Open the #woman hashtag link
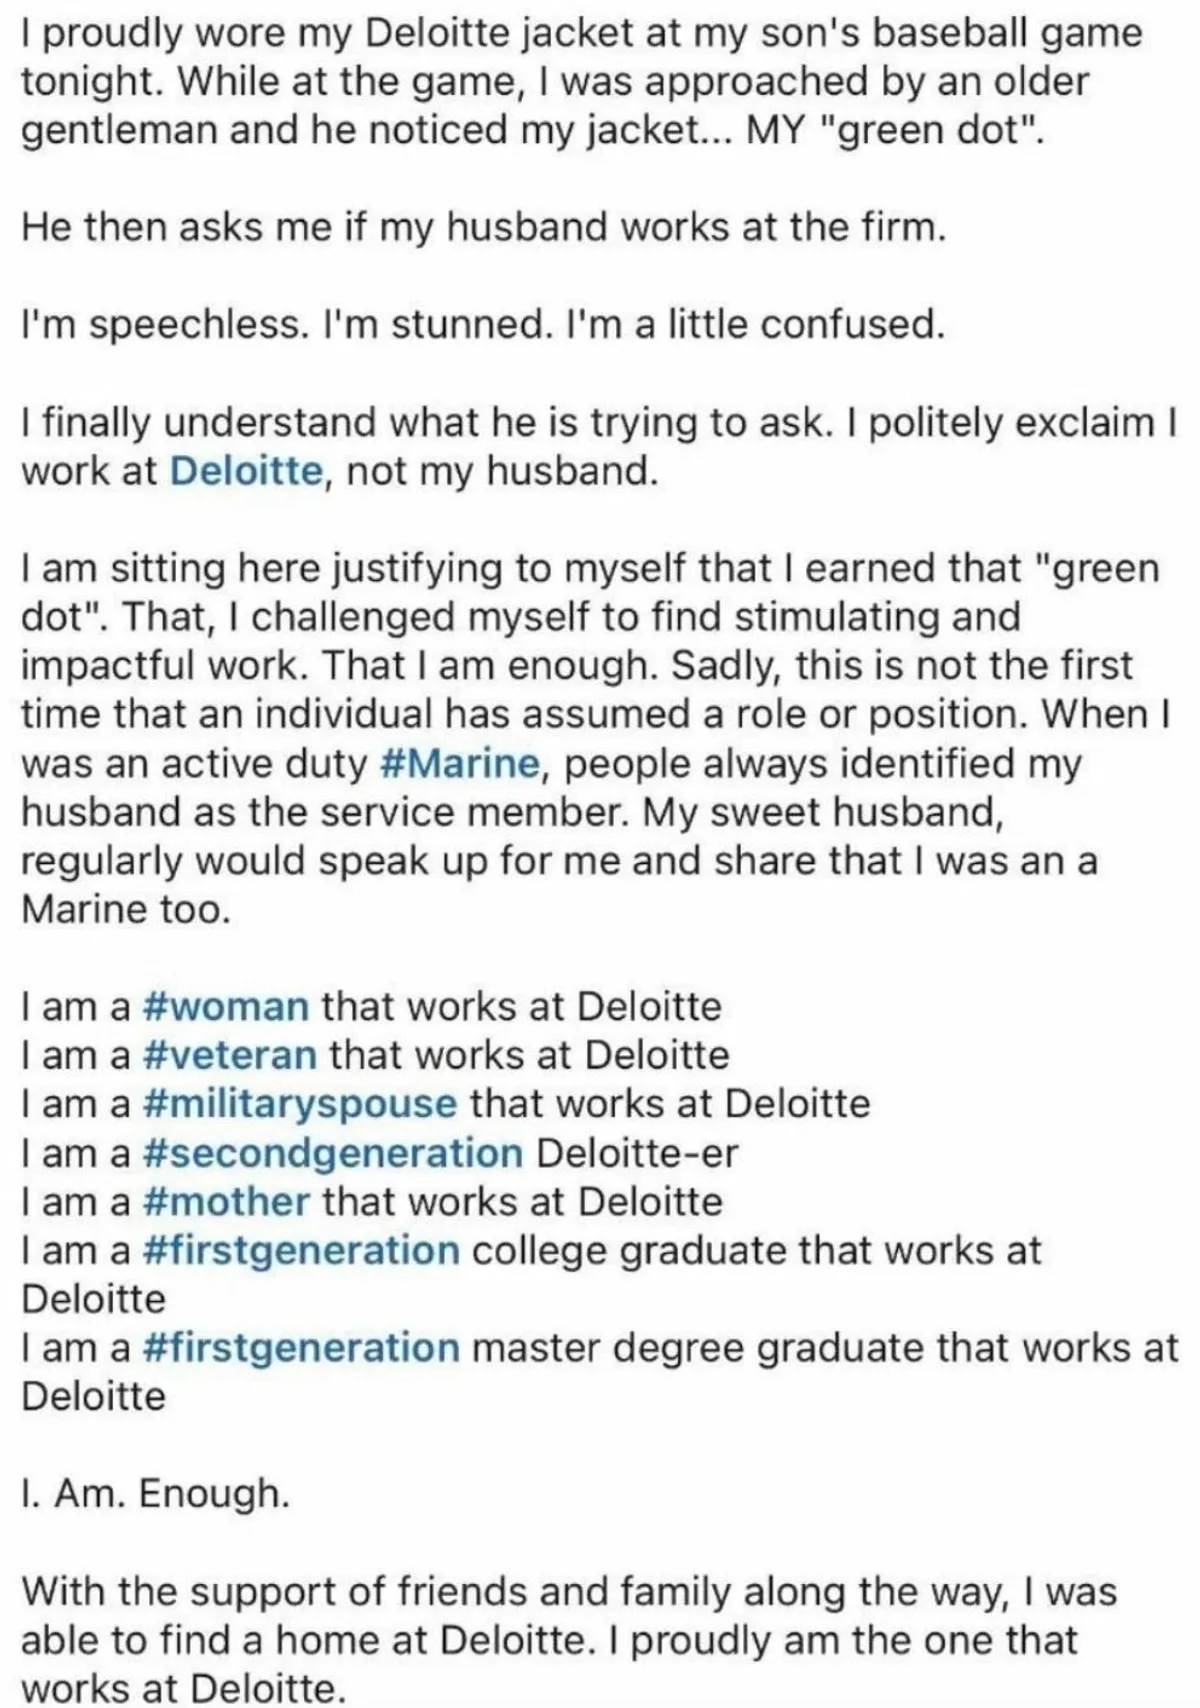Image resolution: width=1200 pixels, height=1708 pixels. 226,1005
